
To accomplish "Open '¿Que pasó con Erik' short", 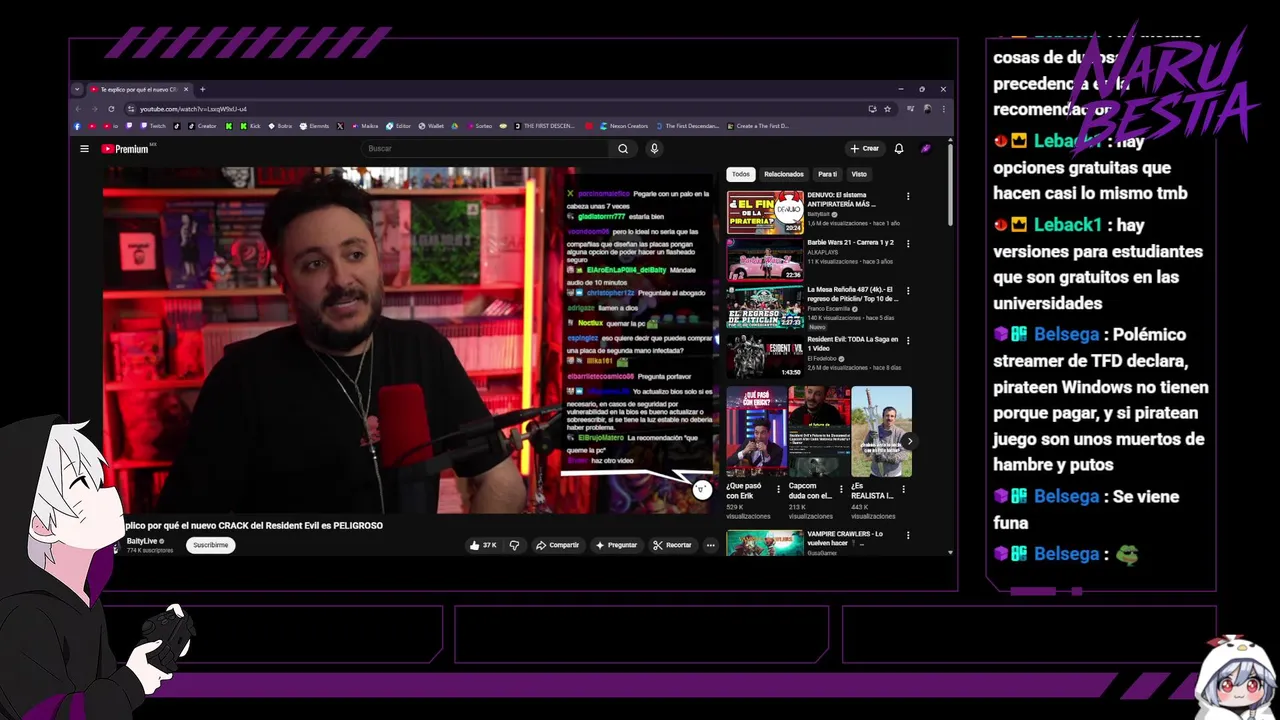I will click(756, 431).
